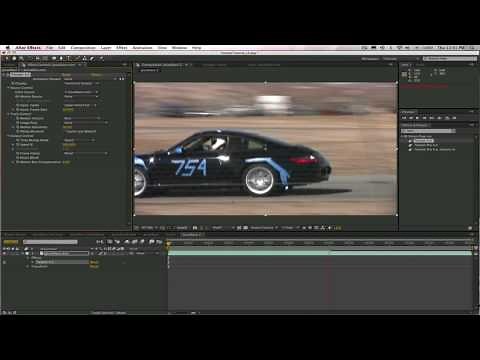Select the Rotation tool
480x360 pixels.
coord(30,58)
